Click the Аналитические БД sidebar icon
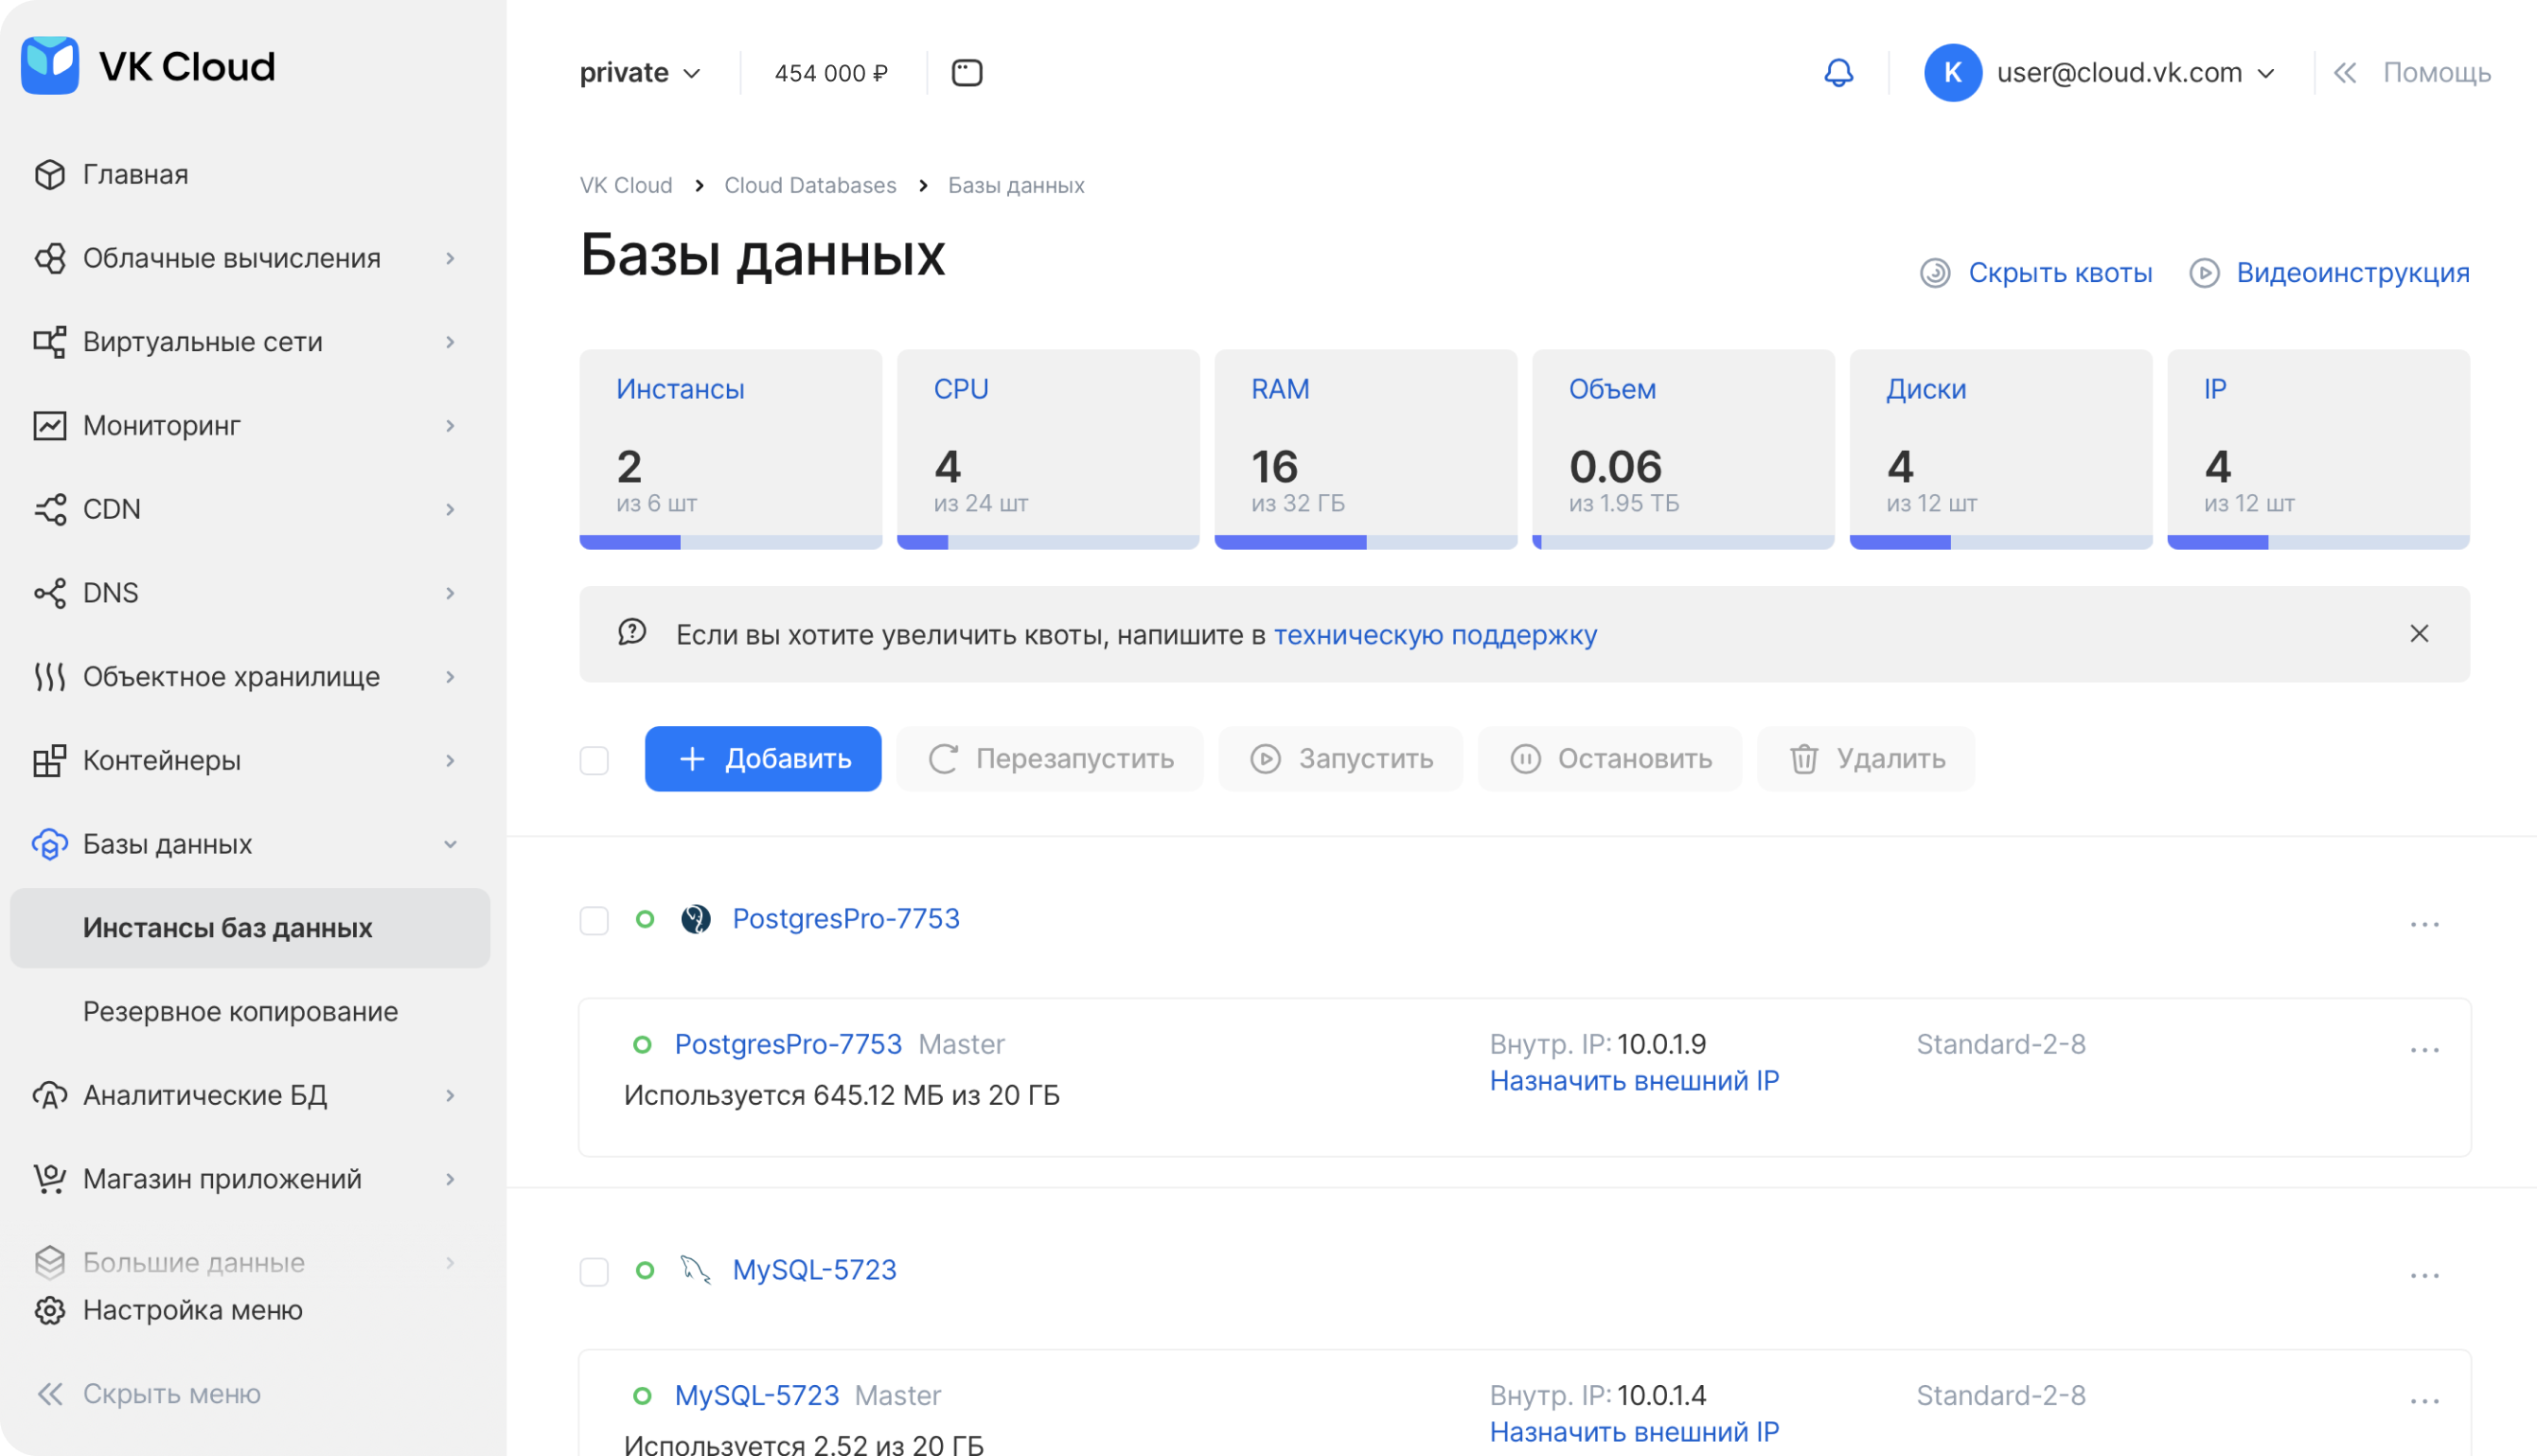This screenshot has width=2537, height=1456. 50,1095
